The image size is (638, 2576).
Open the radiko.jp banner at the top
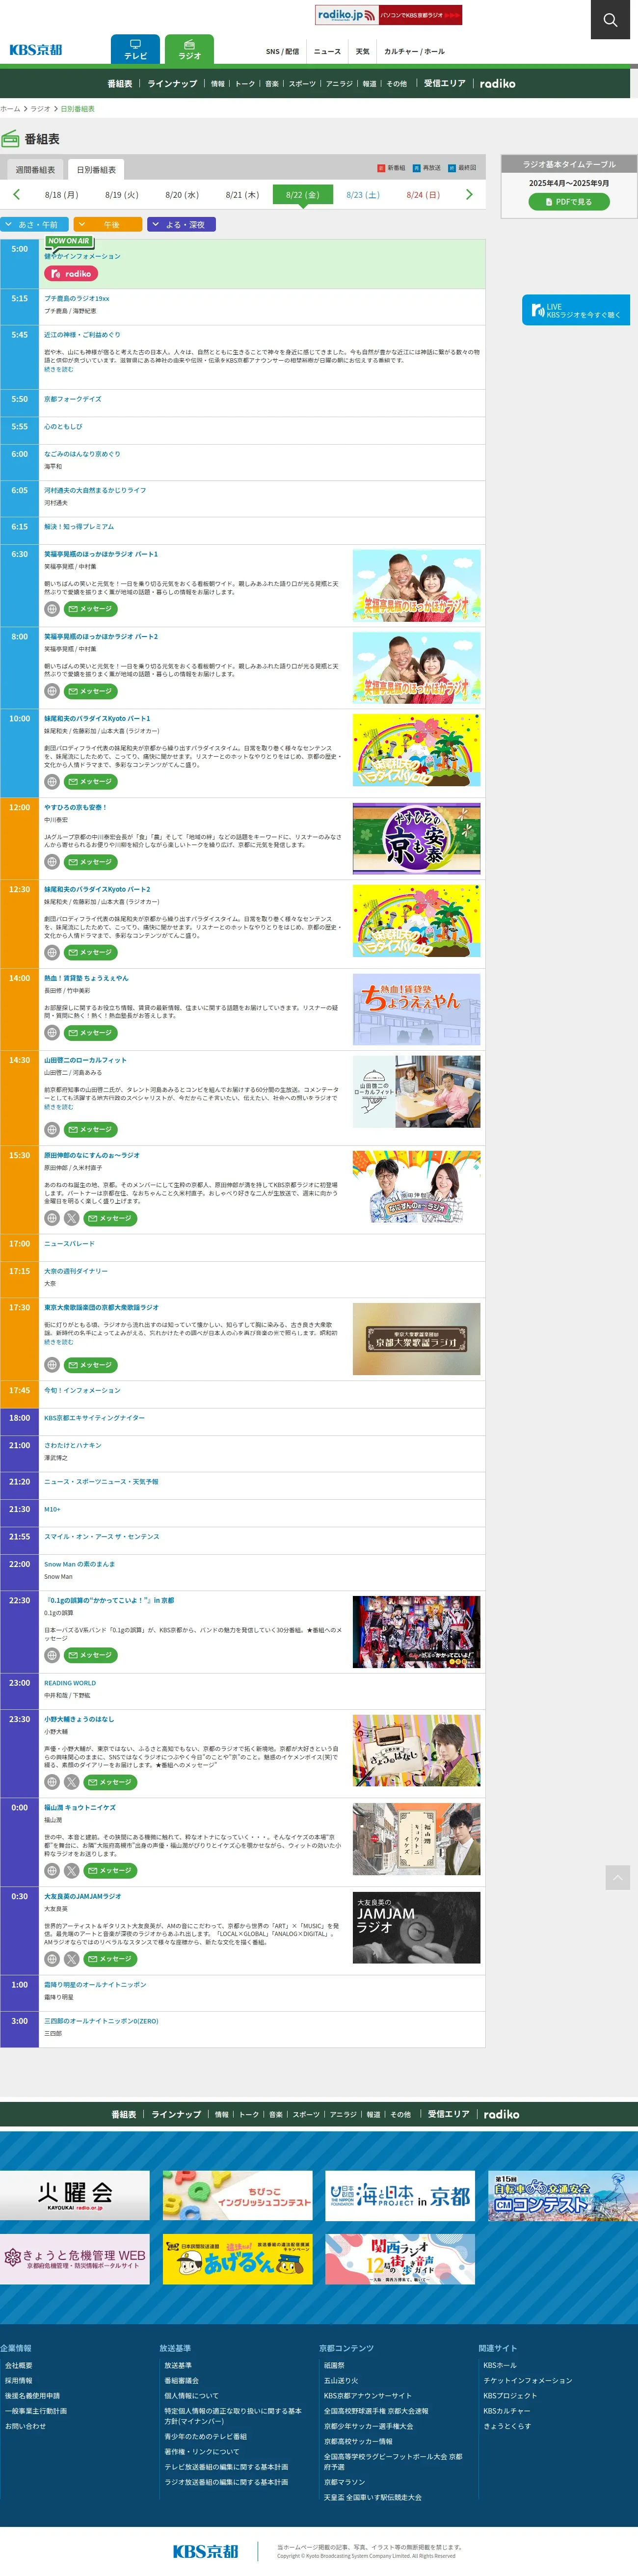[389, 15]
